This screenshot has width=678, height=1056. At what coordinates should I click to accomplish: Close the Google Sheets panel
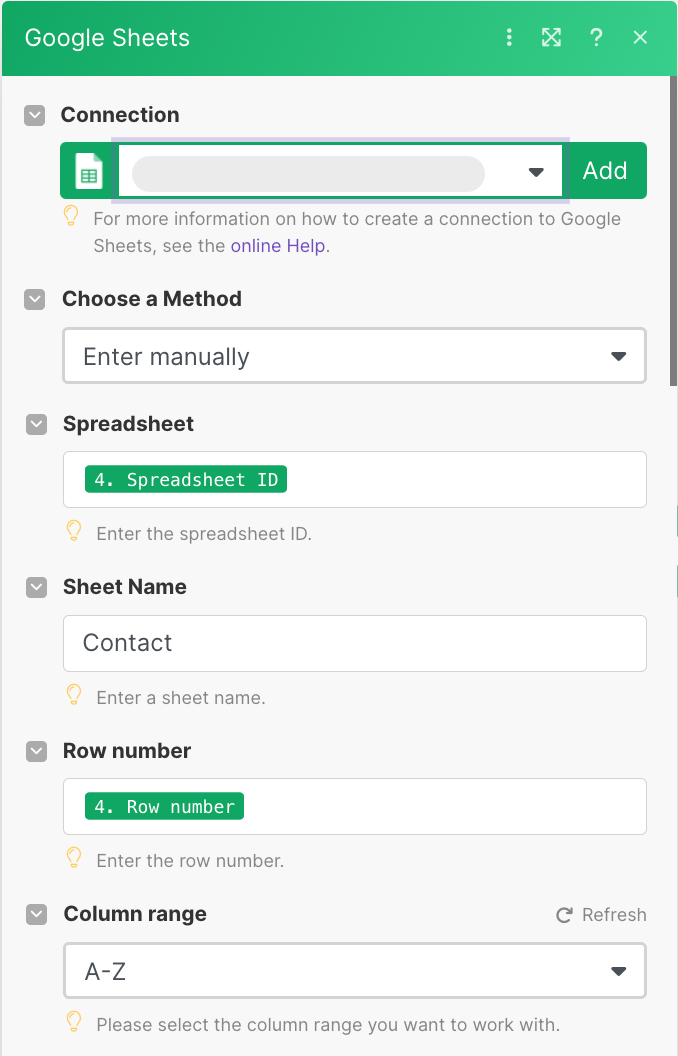pos(640,38)
